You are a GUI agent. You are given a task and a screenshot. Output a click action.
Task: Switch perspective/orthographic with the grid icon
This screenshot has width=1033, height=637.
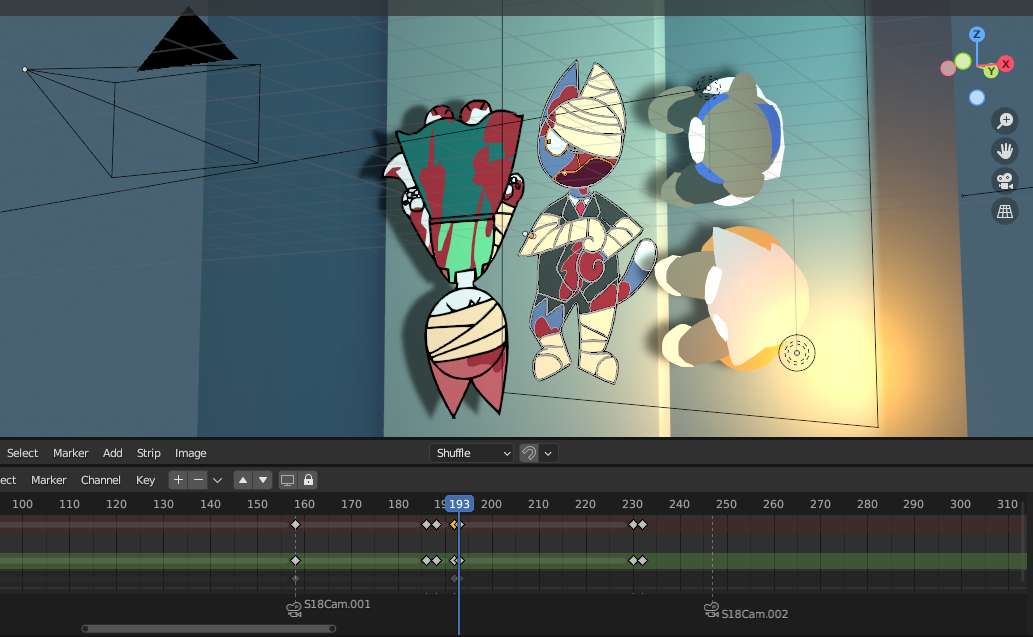click(x=1005, y=211)
